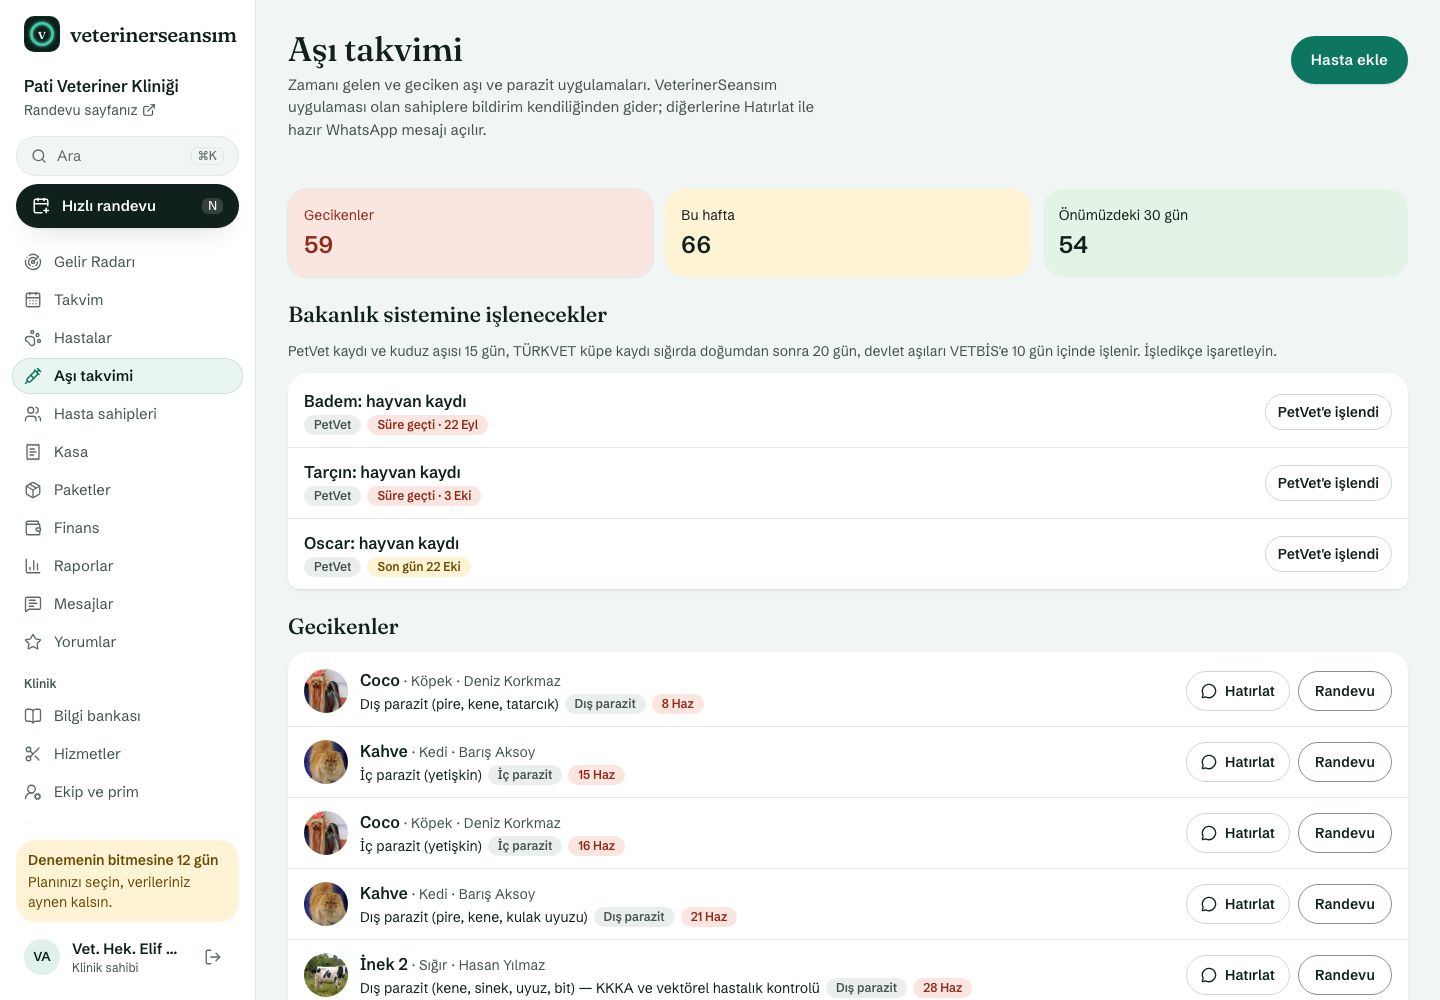Focus the Ara search field
The width and height of the screenshot is (1440, 1000).
click(x=127, y=156)
